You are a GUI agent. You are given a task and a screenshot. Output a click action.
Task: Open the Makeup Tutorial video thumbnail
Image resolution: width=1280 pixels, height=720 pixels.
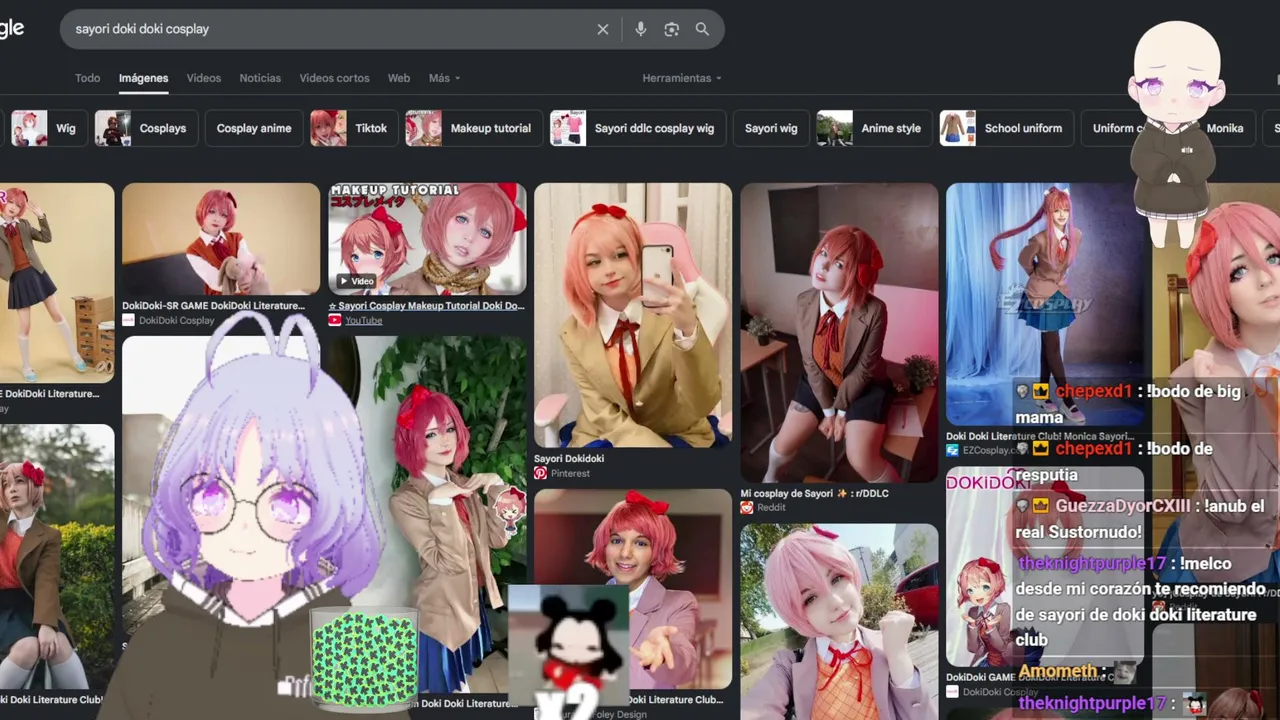tap(427, 239)
